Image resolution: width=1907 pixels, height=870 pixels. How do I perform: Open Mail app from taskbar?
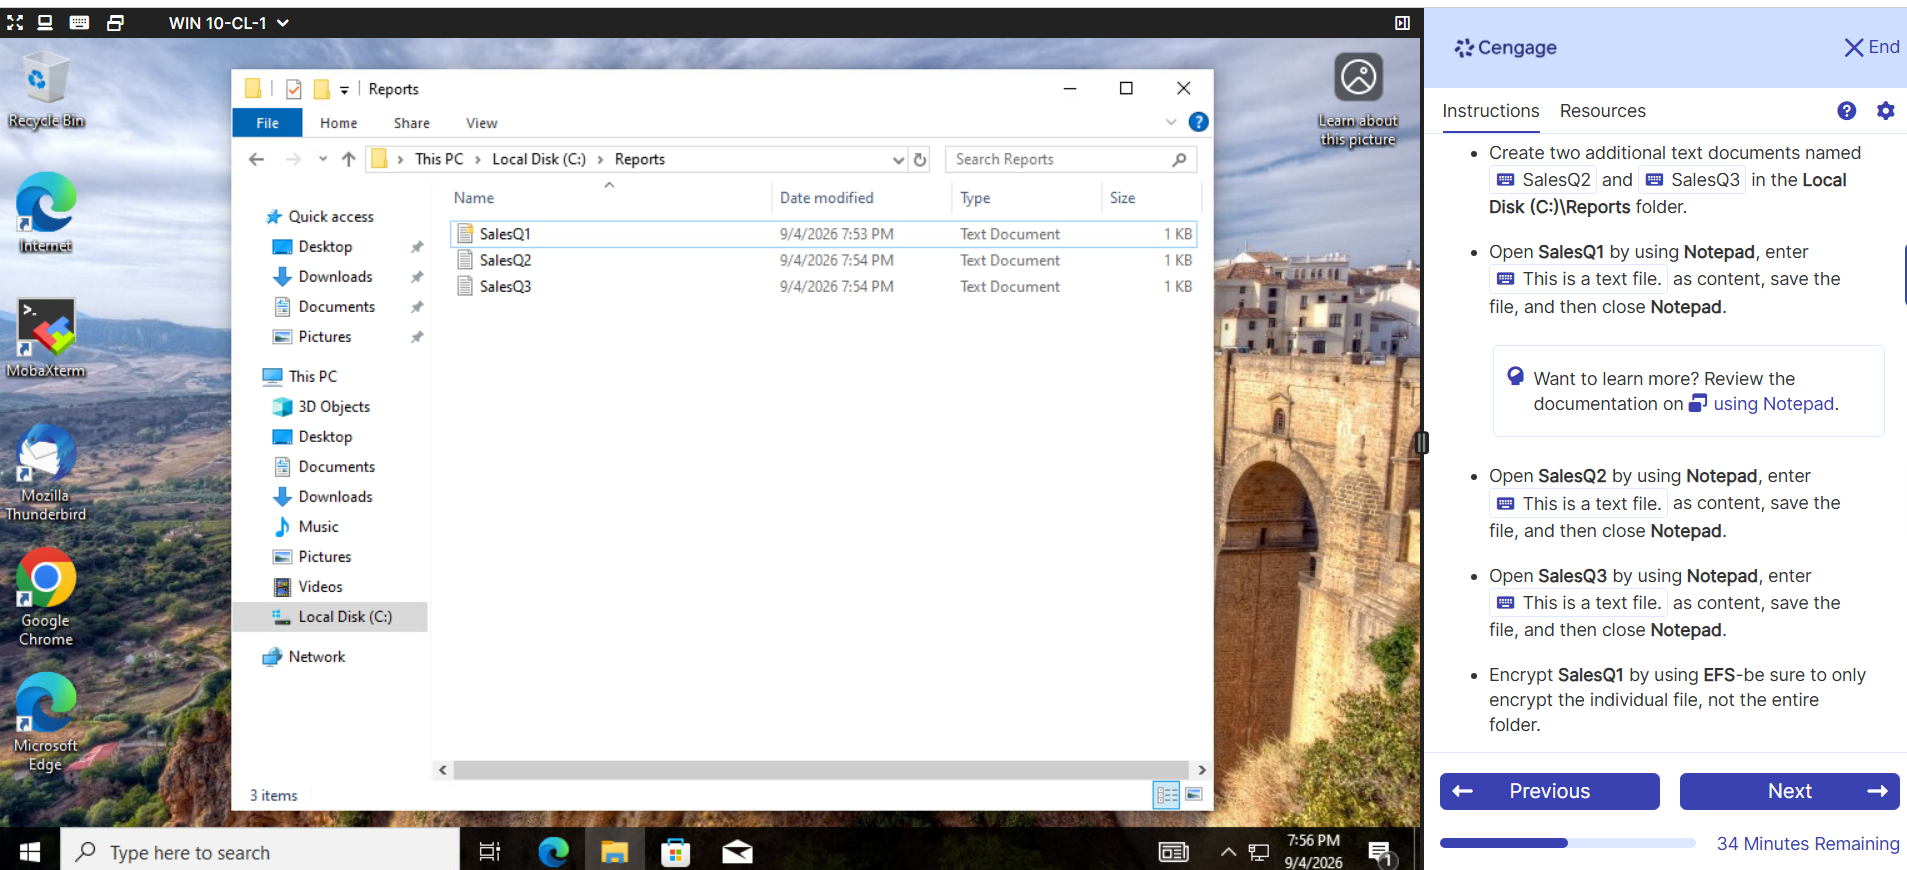(738, 852)
